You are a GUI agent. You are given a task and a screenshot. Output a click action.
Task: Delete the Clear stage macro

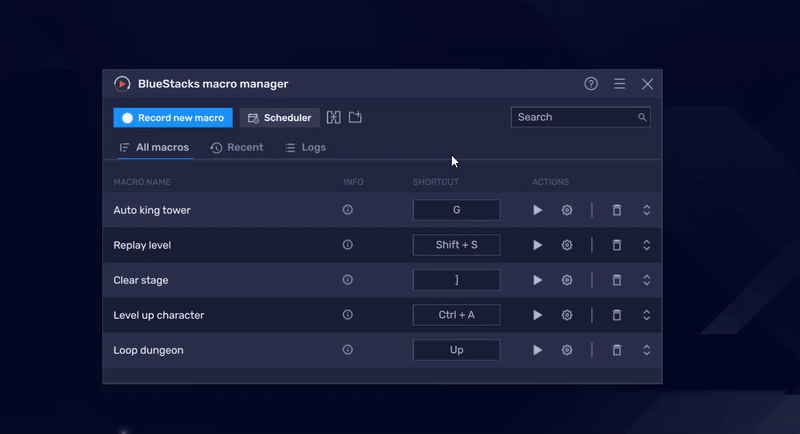(617, 280)
